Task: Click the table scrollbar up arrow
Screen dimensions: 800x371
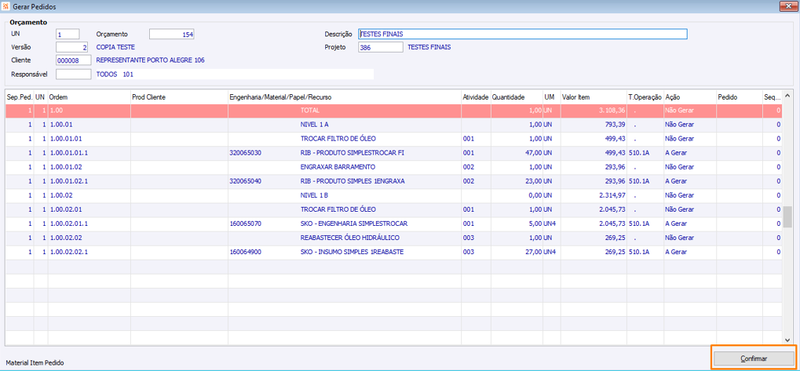Action: coord(788,95)
